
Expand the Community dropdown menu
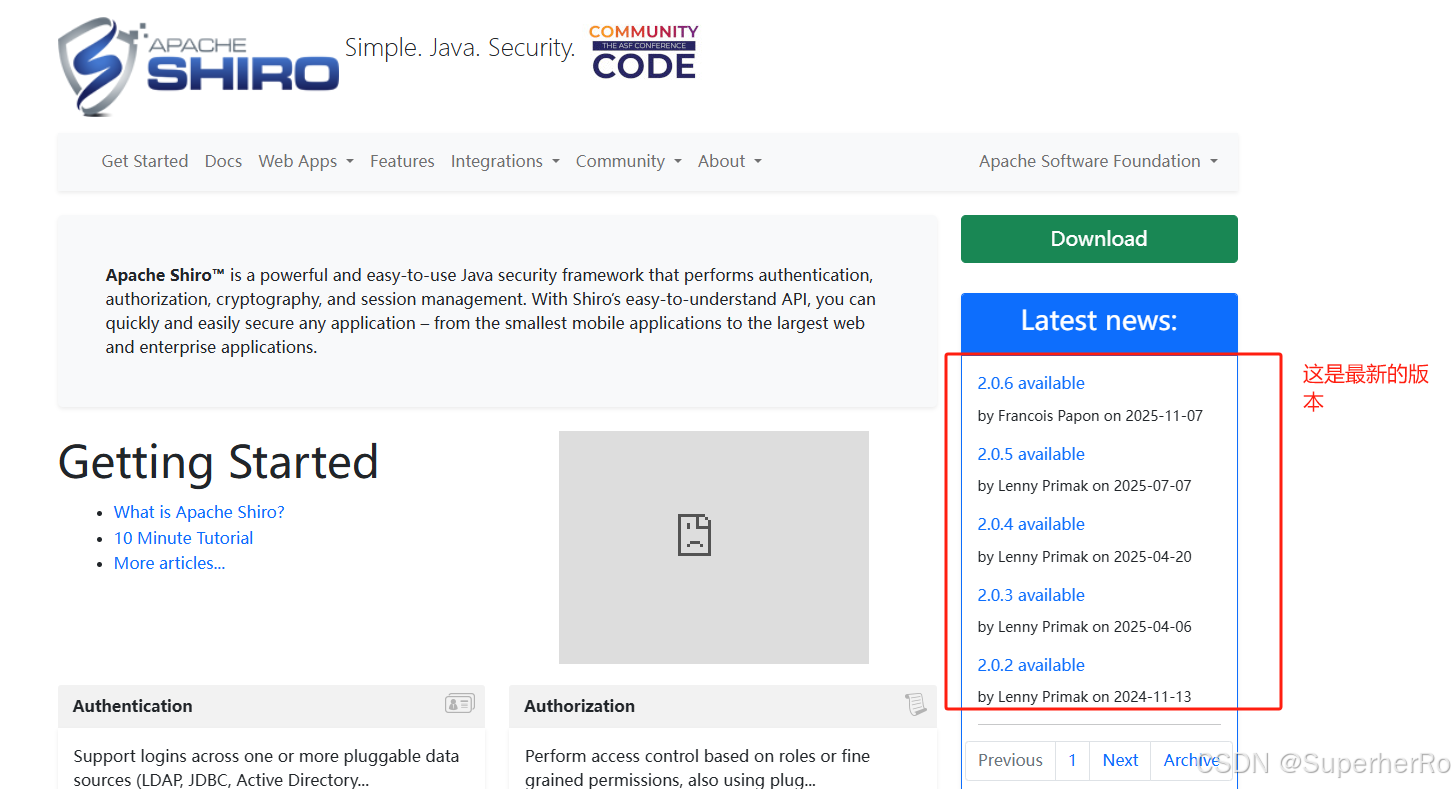629,161
